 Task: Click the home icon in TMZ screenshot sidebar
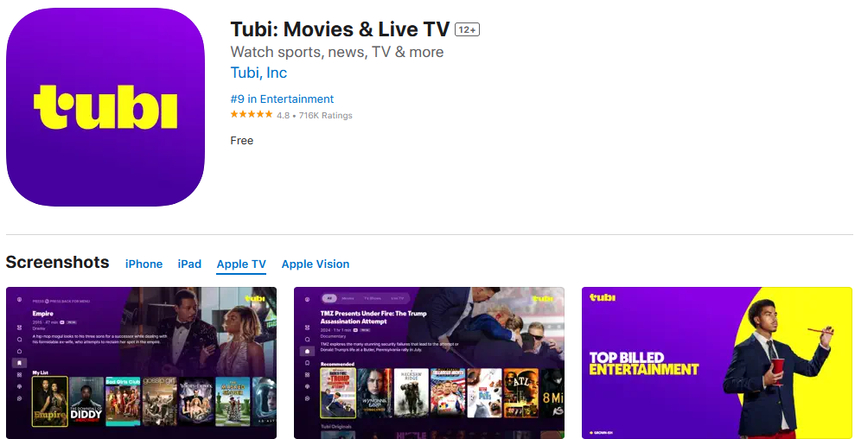(308, 351)
